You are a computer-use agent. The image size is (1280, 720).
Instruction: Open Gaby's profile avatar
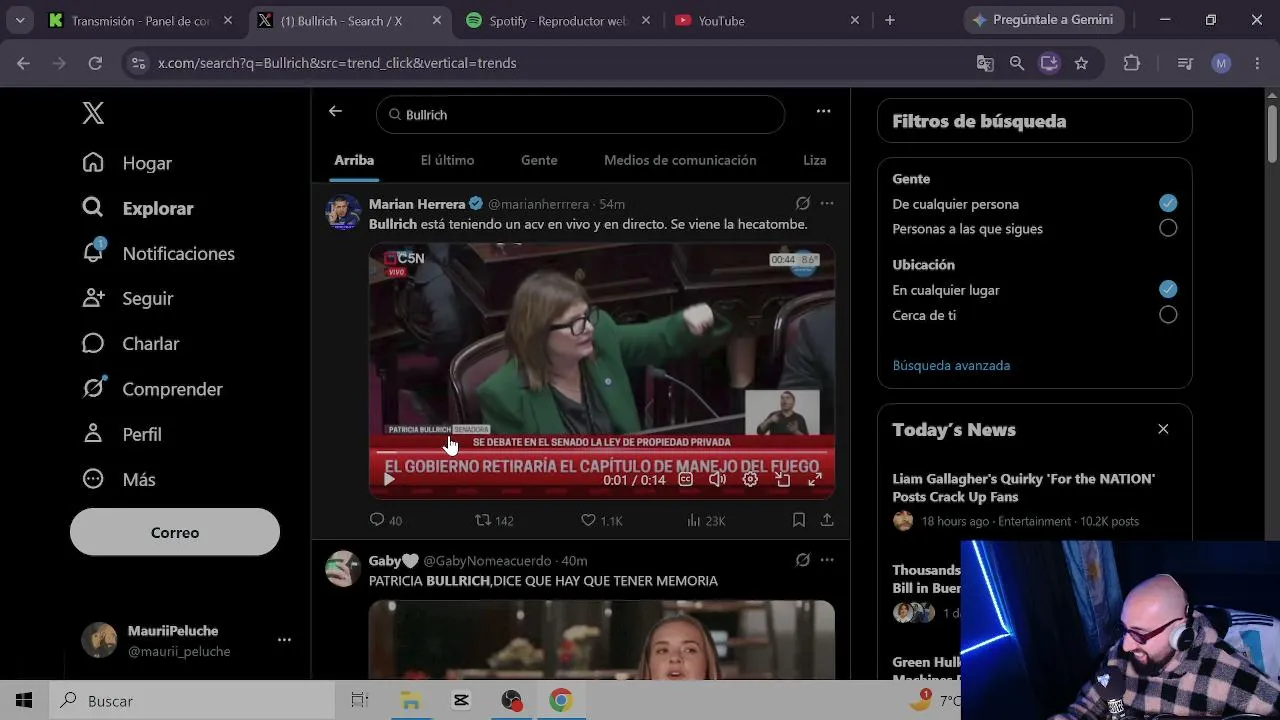(x=343, y=568)
